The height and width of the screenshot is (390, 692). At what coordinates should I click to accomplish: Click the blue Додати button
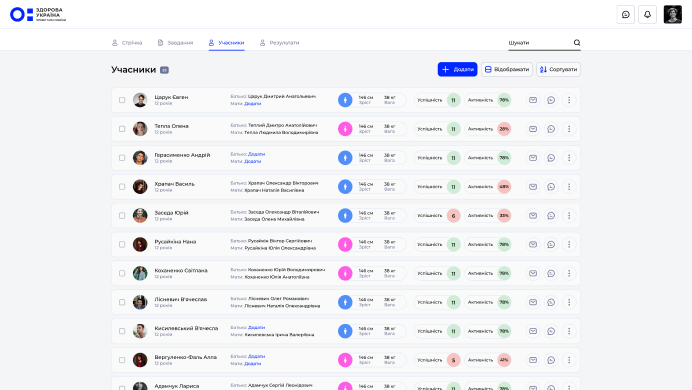(x=457, y=69)
